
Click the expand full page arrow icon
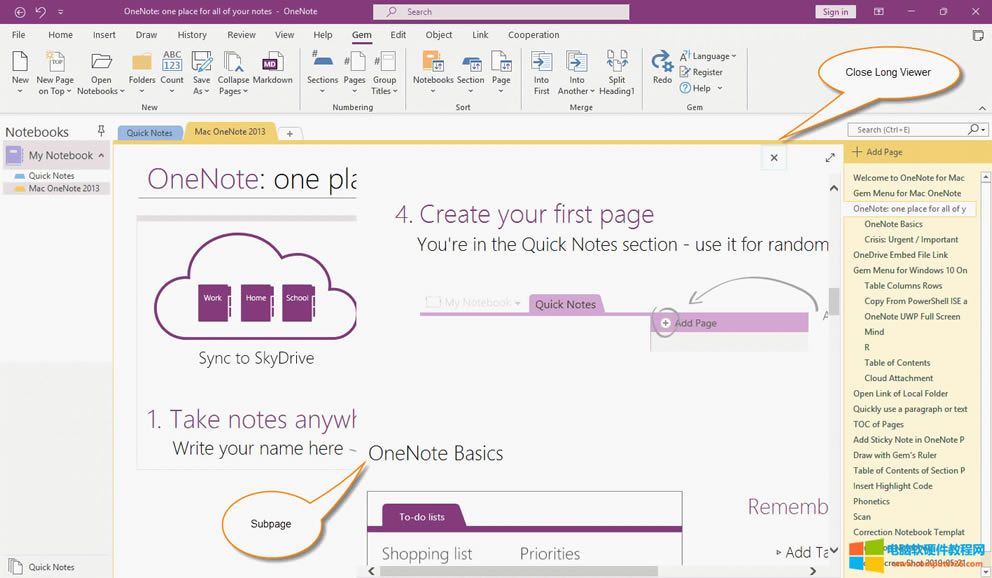(x=829, y=158)
